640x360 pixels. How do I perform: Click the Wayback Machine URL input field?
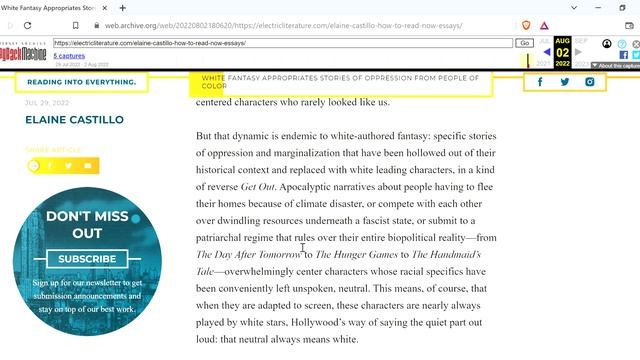tap(283, 43)
